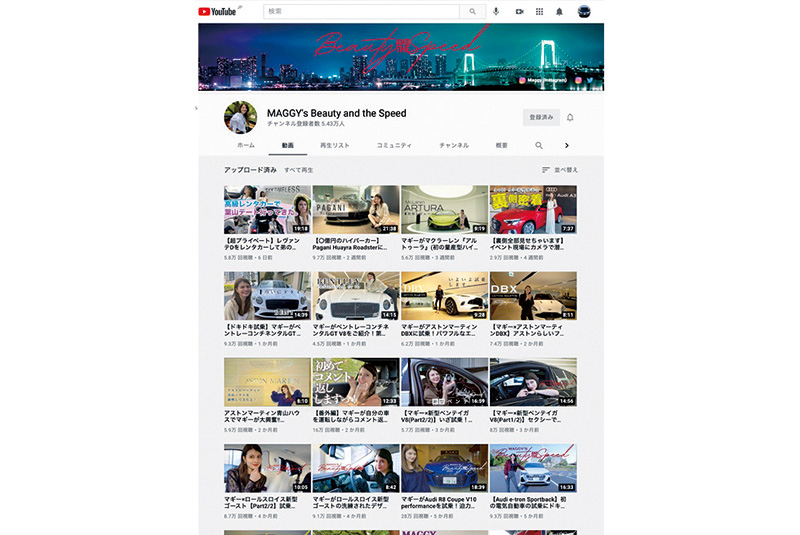Click title アストンマーティン青山ハウス video
The image size is (800, 535).
tap(262, 416)
